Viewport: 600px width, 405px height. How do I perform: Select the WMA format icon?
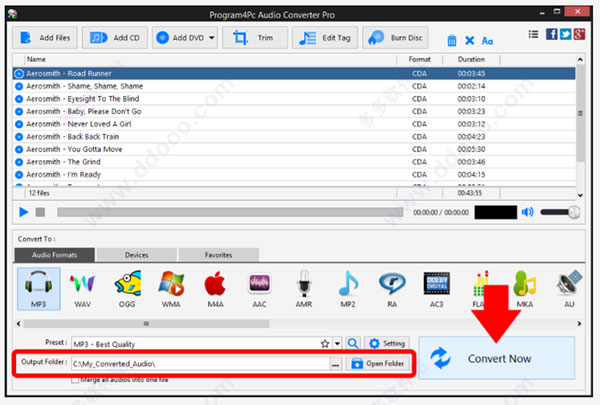[171, 289]
